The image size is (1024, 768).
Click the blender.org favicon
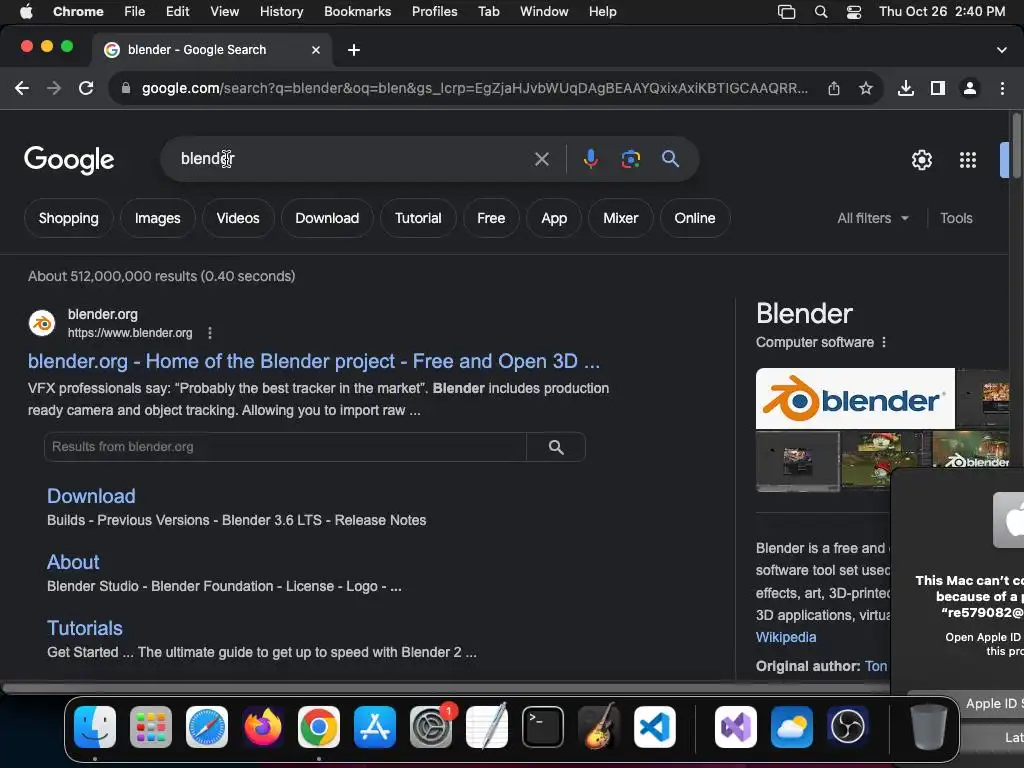point(42,323)
